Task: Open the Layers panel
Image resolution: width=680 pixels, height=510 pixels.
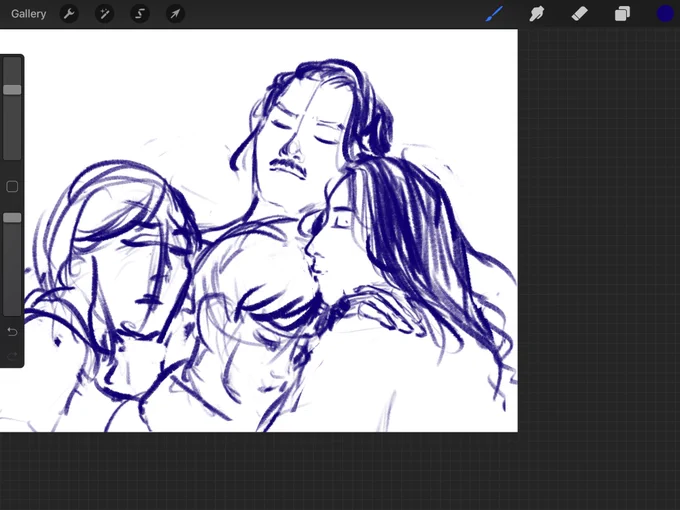Action: tap(622, 14)
